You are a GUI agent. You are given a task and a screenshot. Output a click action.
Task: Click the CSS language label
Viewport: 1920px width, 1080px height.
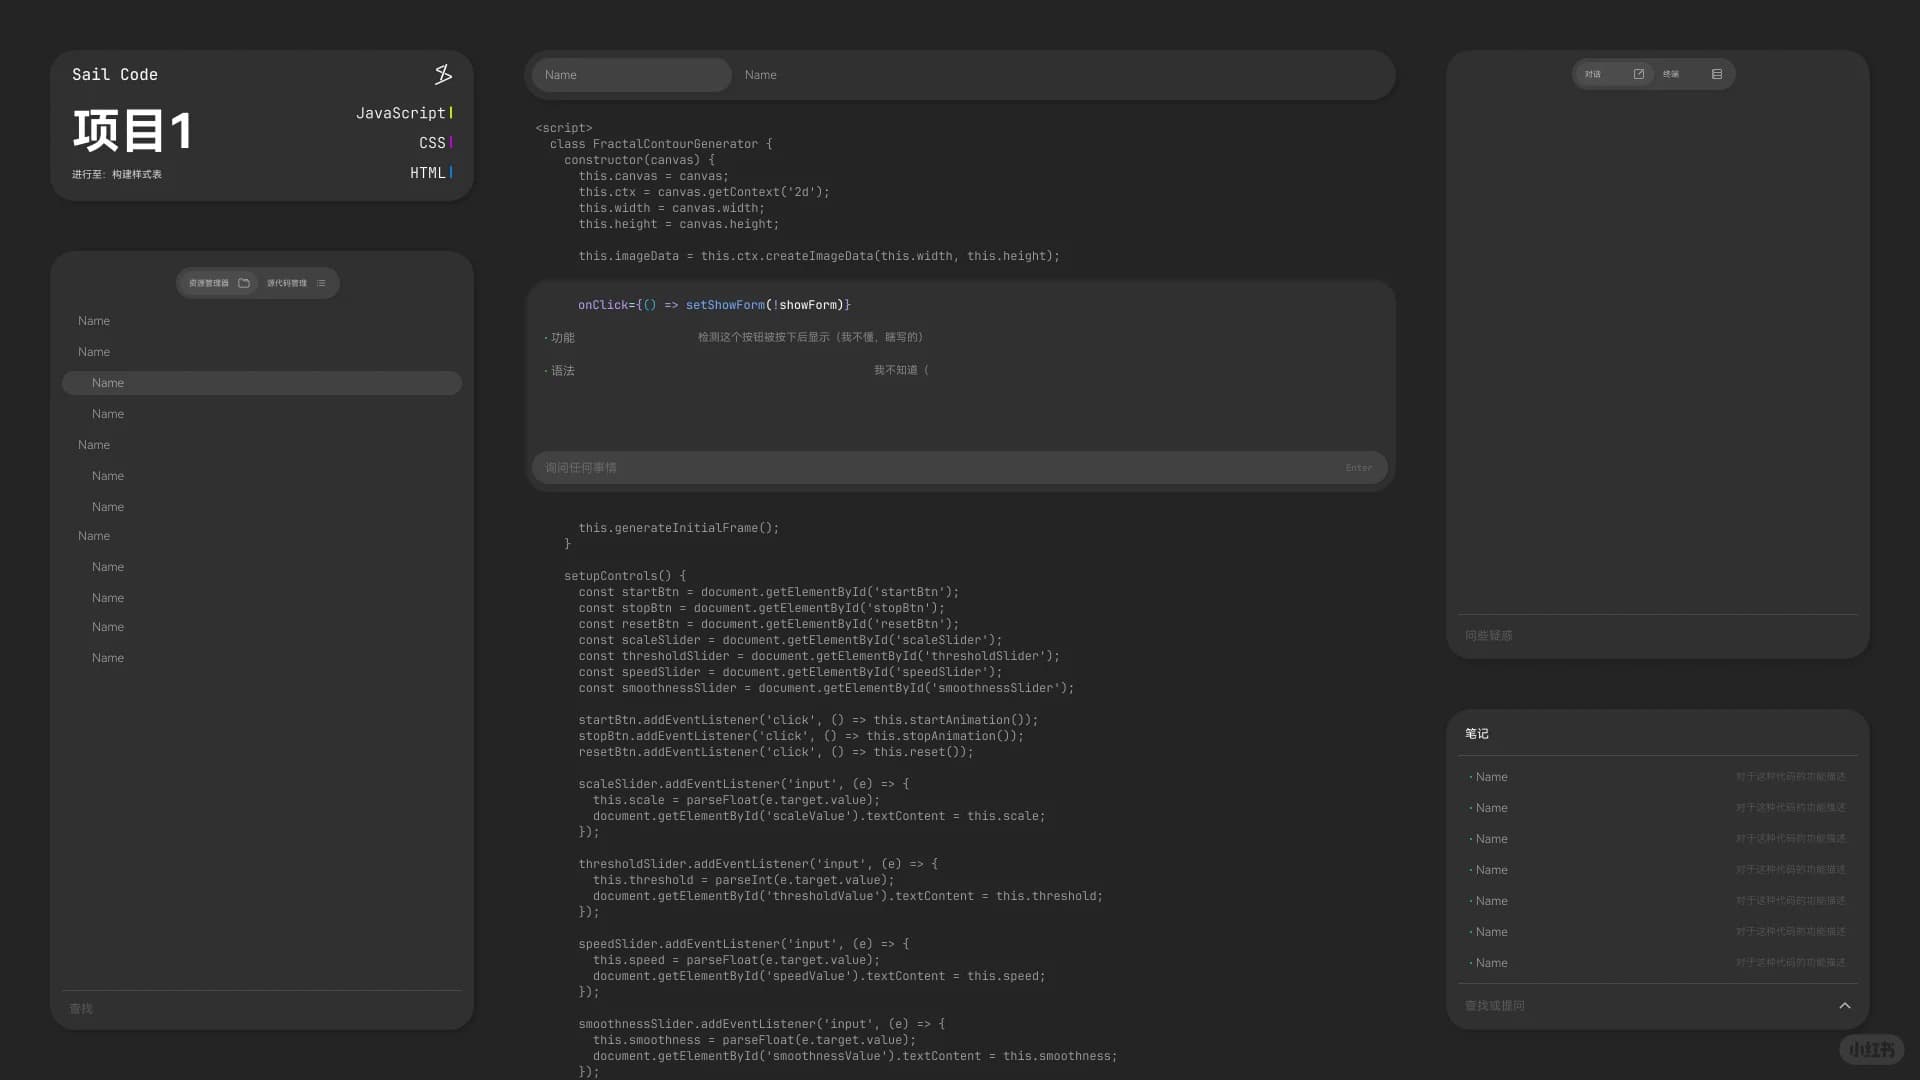432,143
